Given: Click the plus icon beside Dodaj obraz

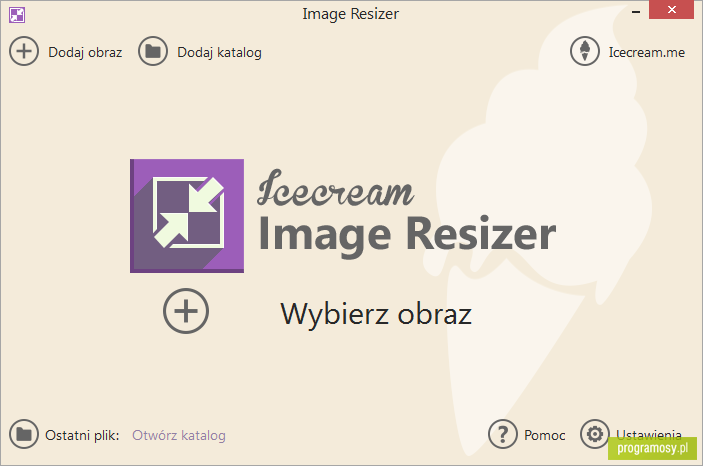Looking at the screenshot, I should [24, 51].
